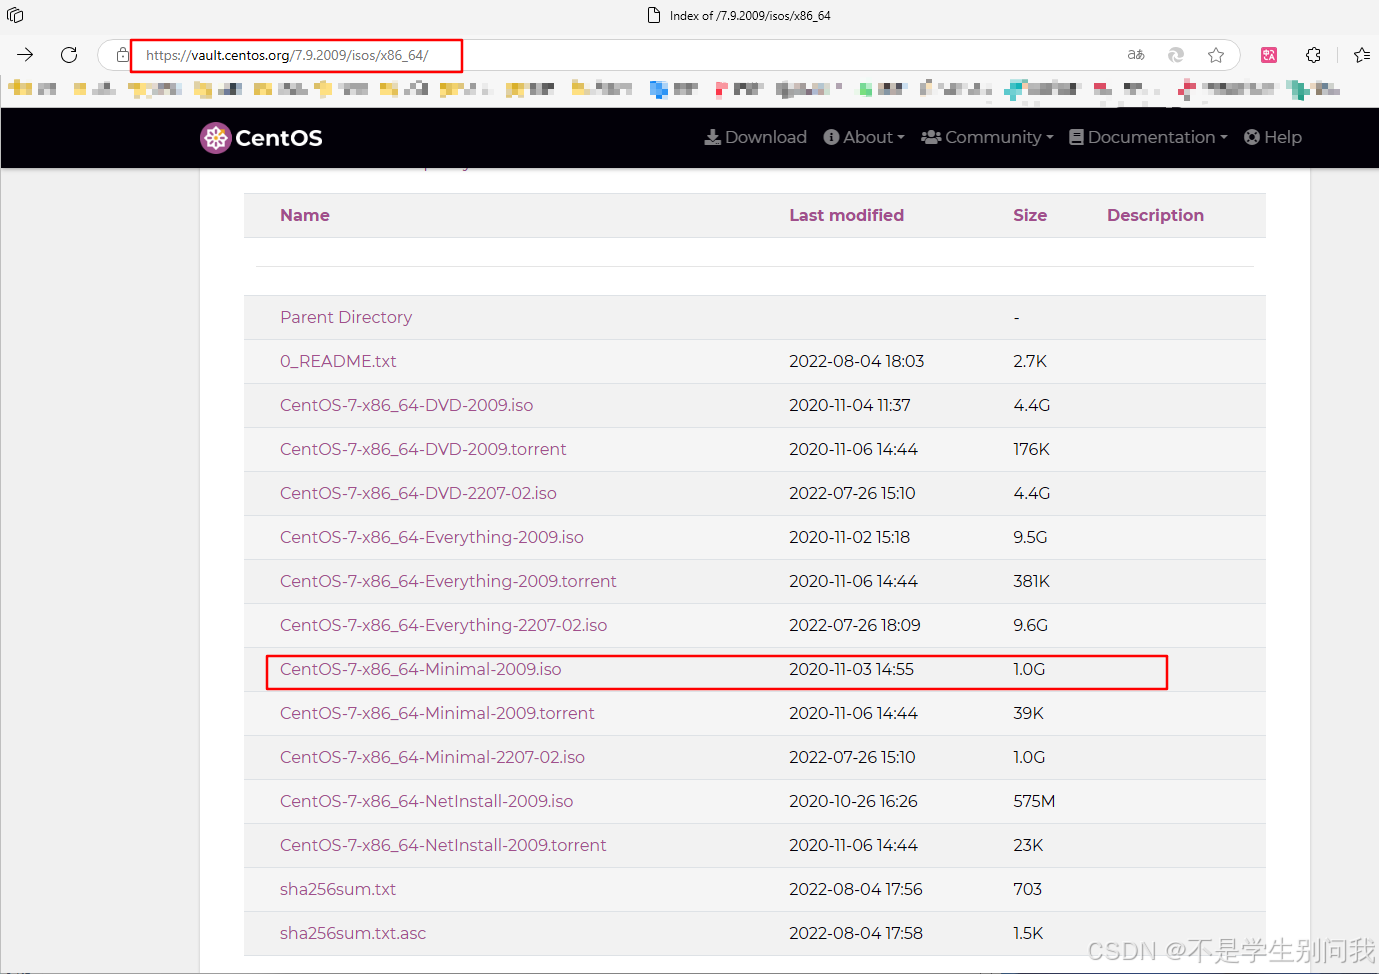1379x974 pixels.
Task: Click the browser forward arrow button
Action: coord(25,55)
